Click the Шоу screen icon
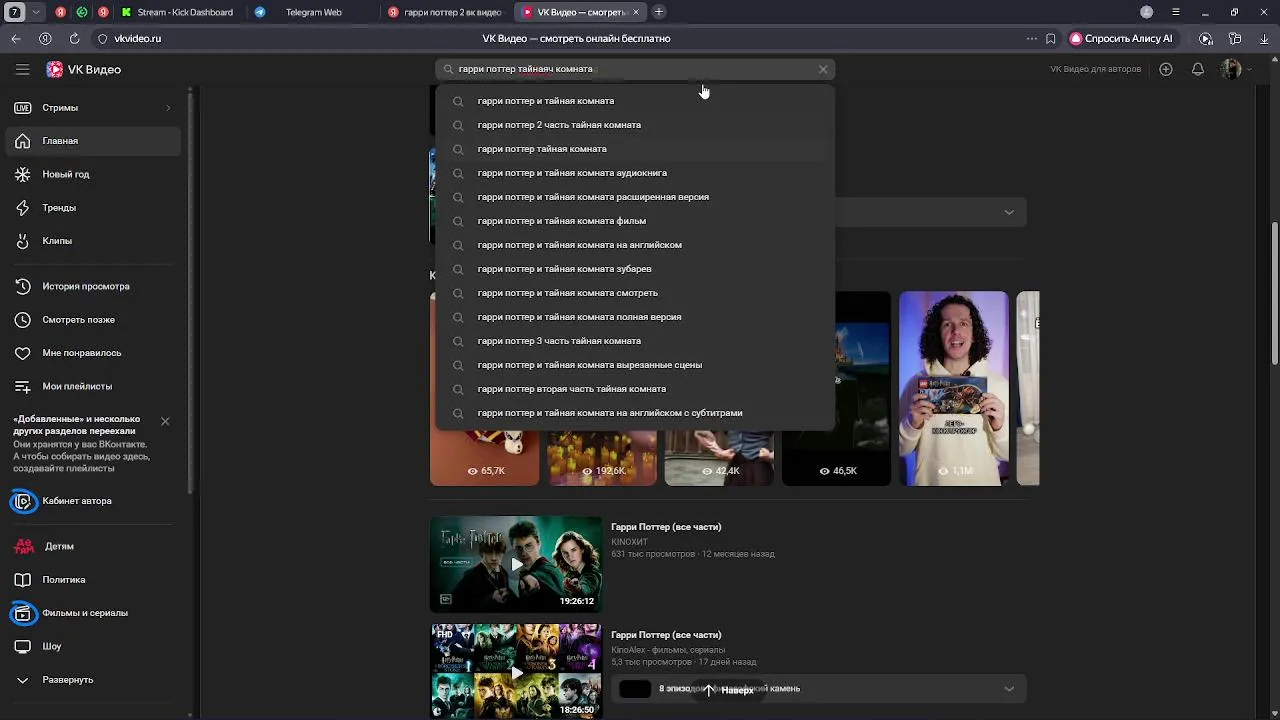The width and height of the screenshot is (1280, 720). [x=22, y=646]
